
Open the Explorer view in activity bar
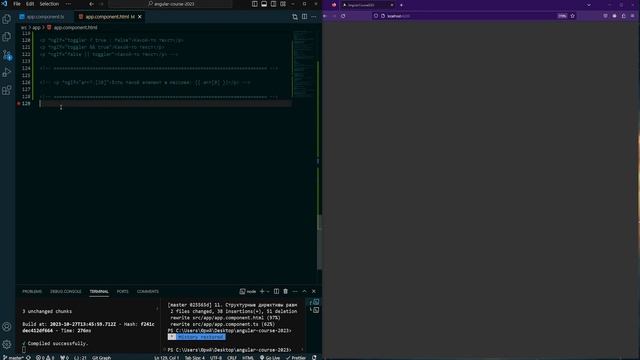coord(7,19)
